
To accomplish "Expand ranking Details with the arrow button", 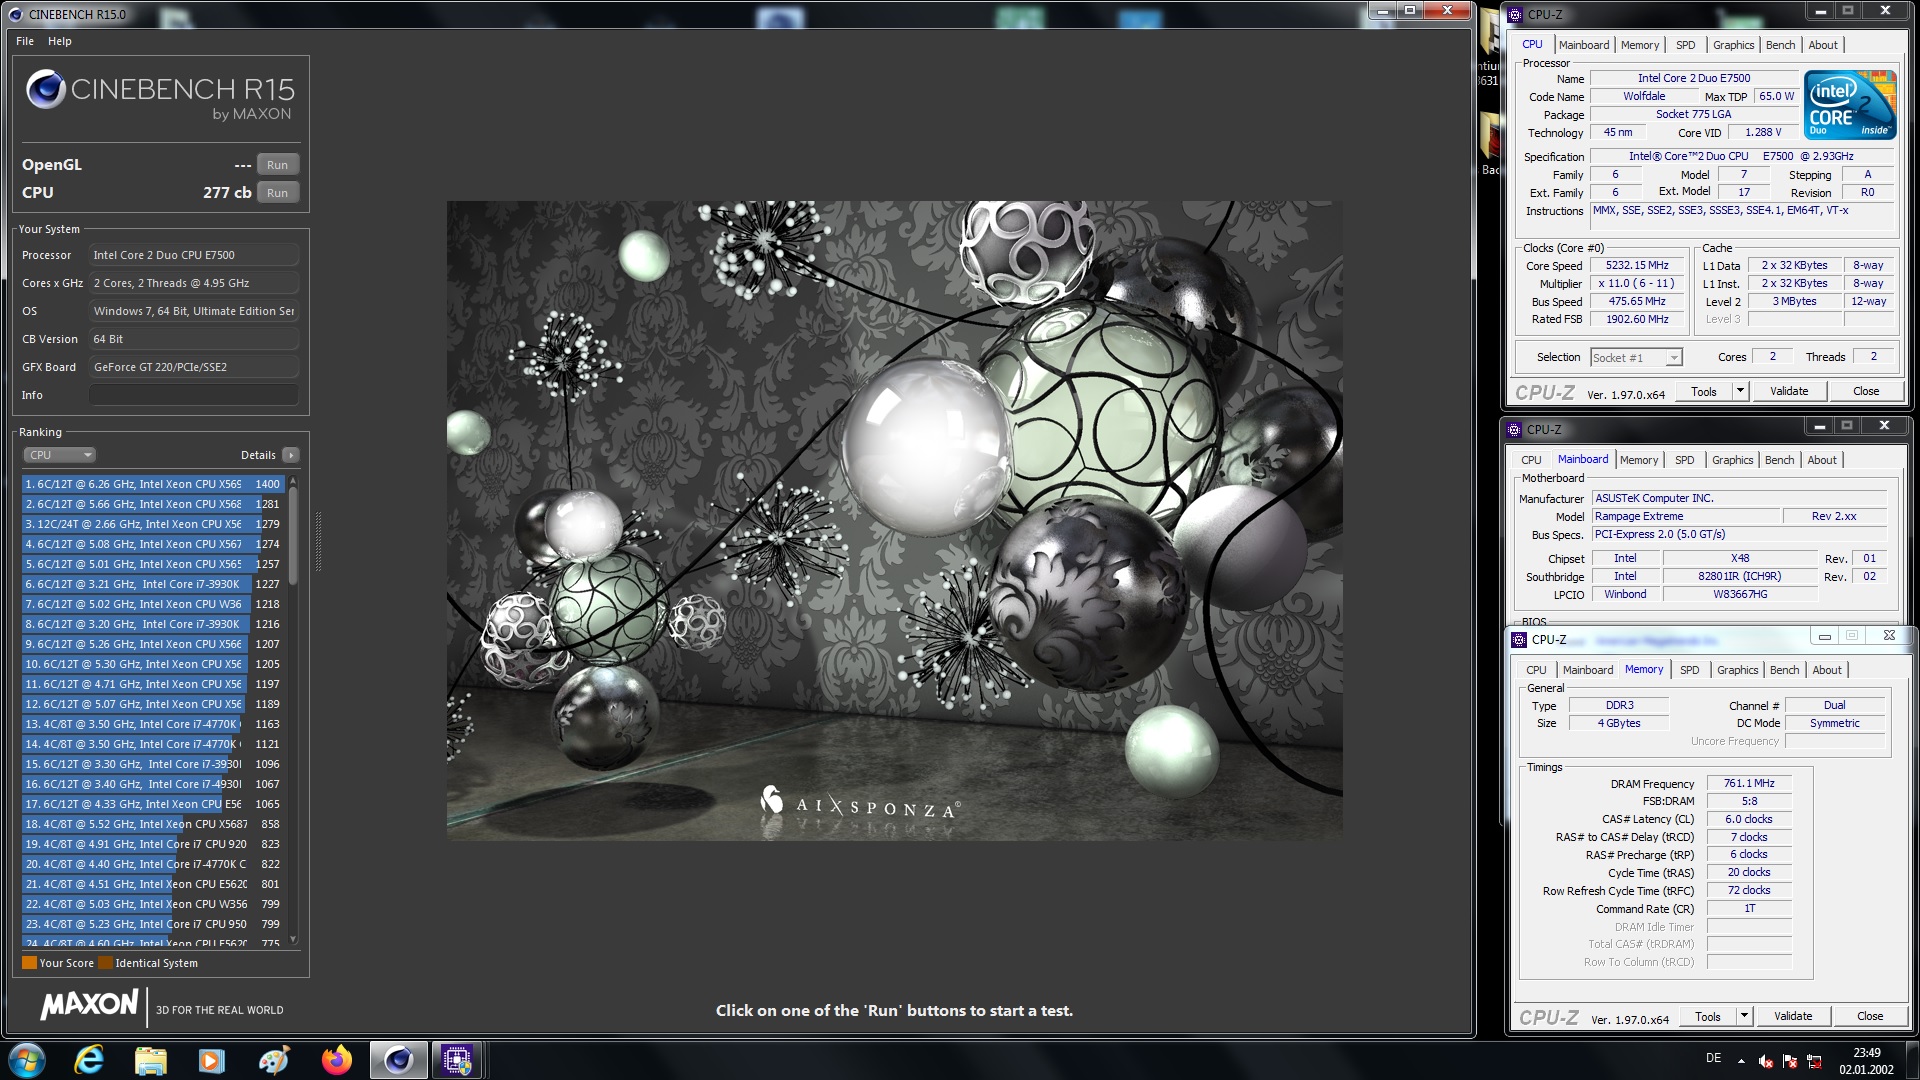I will tap(291, 455).
